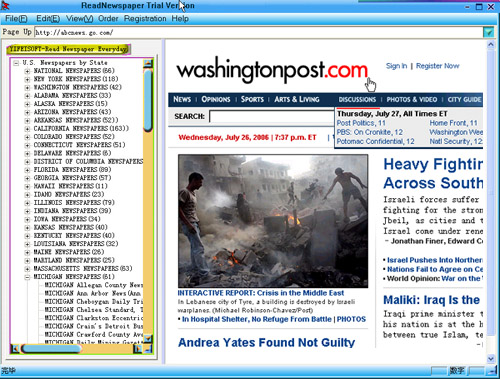This screenshot has height=379, width=500.
Task: Click the app logo icon in title bar
Action: click(x=5, y=6)
